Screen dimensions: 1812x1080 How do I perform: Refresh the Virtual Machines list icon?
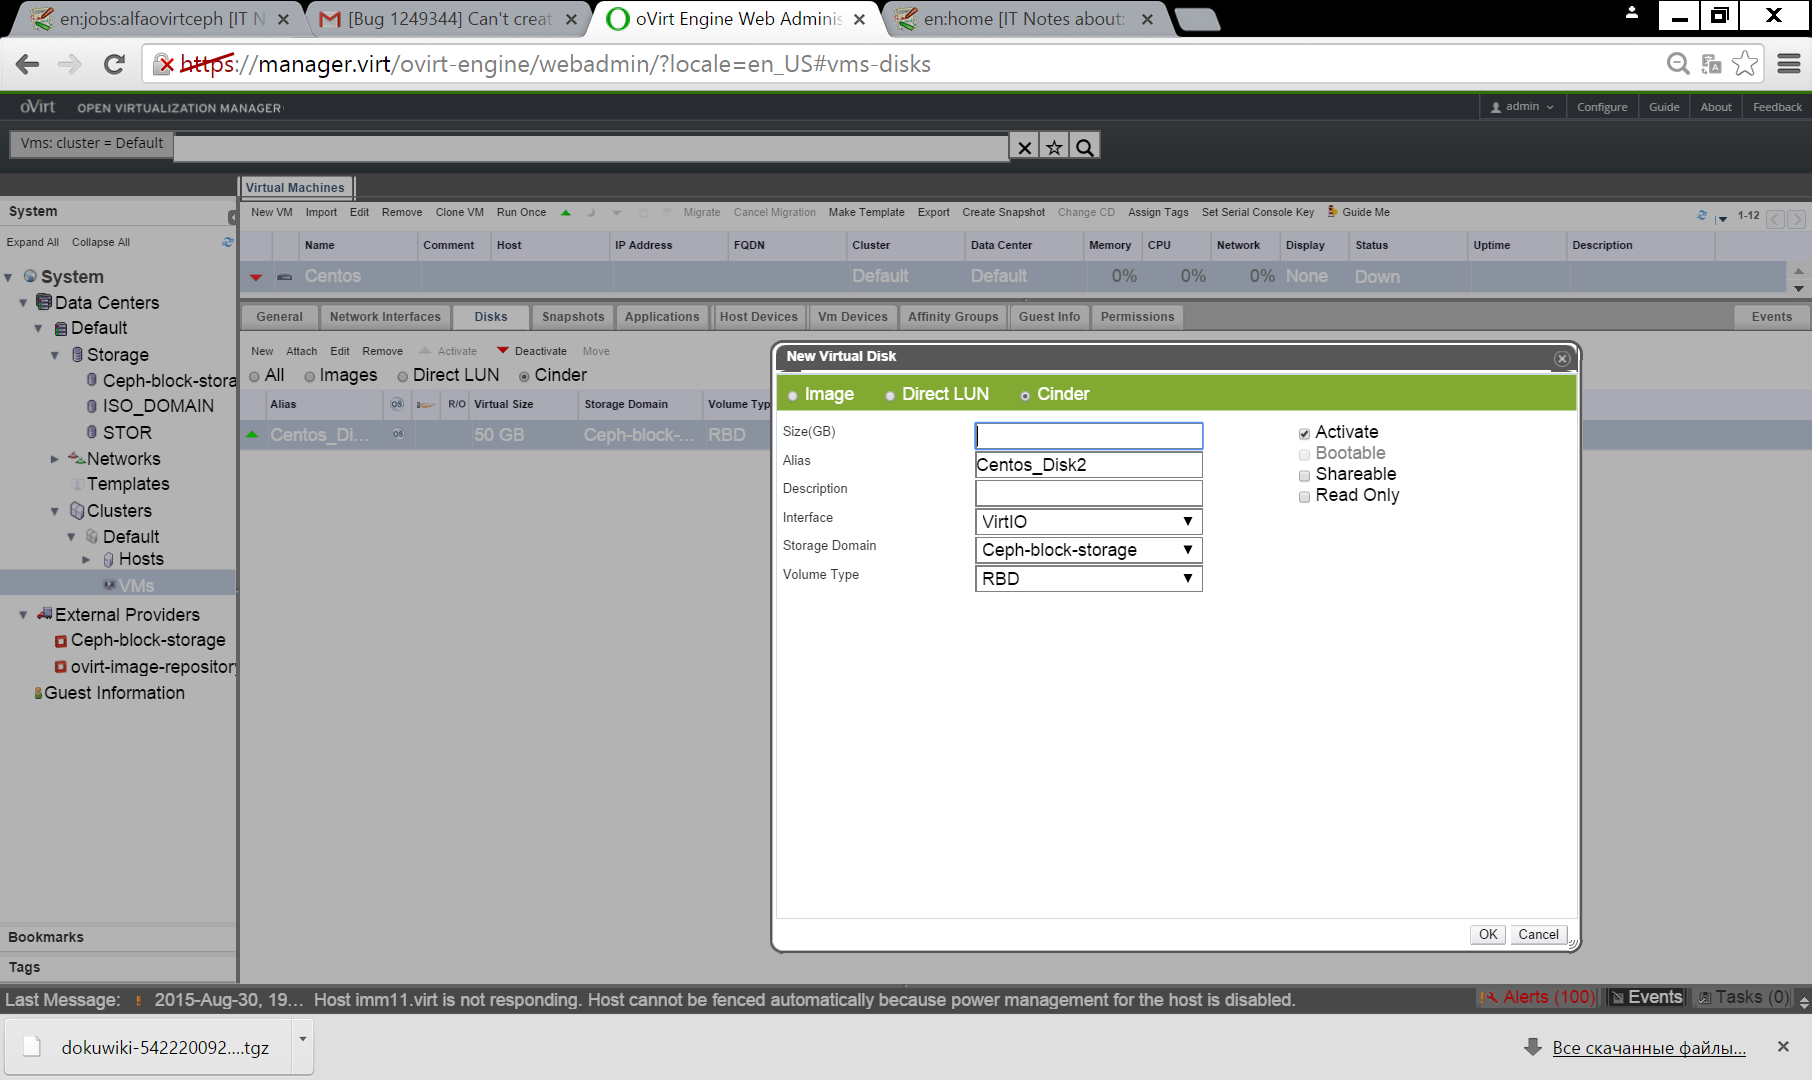click(1702, 215)
